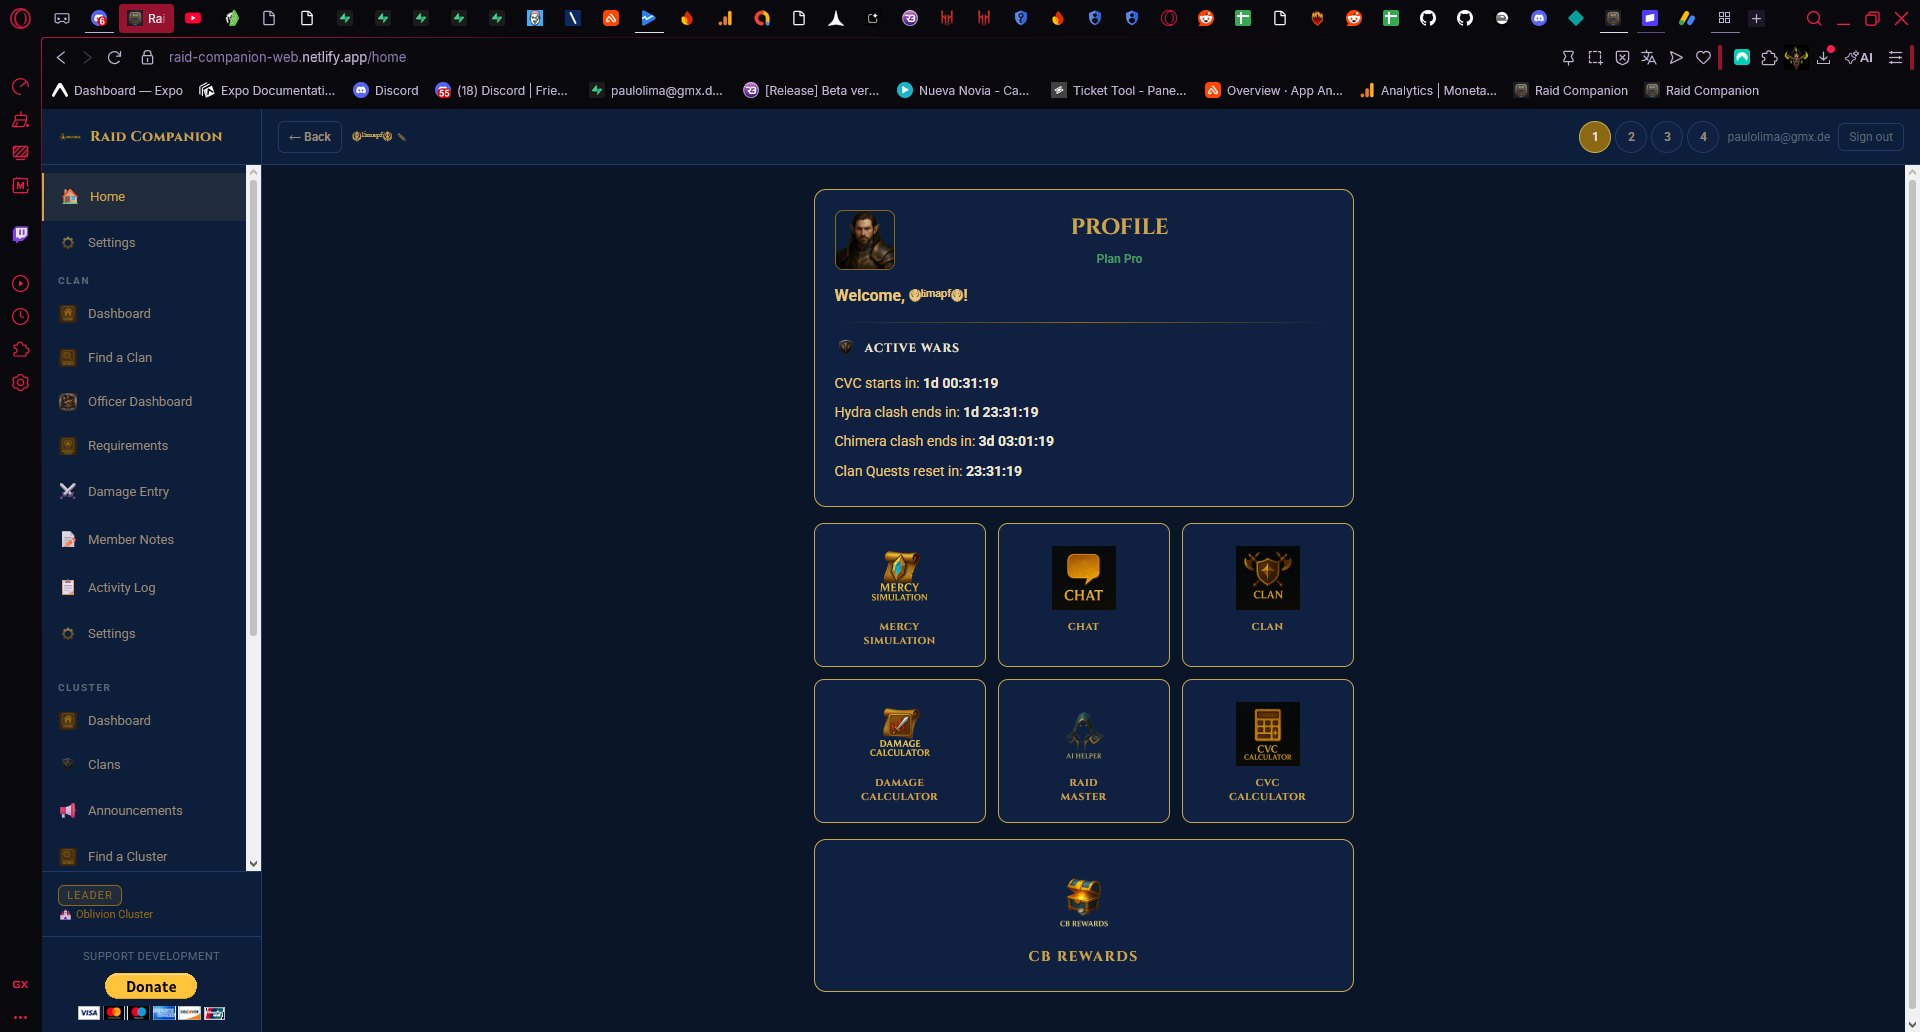Open Discord bookmark in bookmarks bar
1920x1032 pixels.
pyautogui.click(x=386, y=91)
